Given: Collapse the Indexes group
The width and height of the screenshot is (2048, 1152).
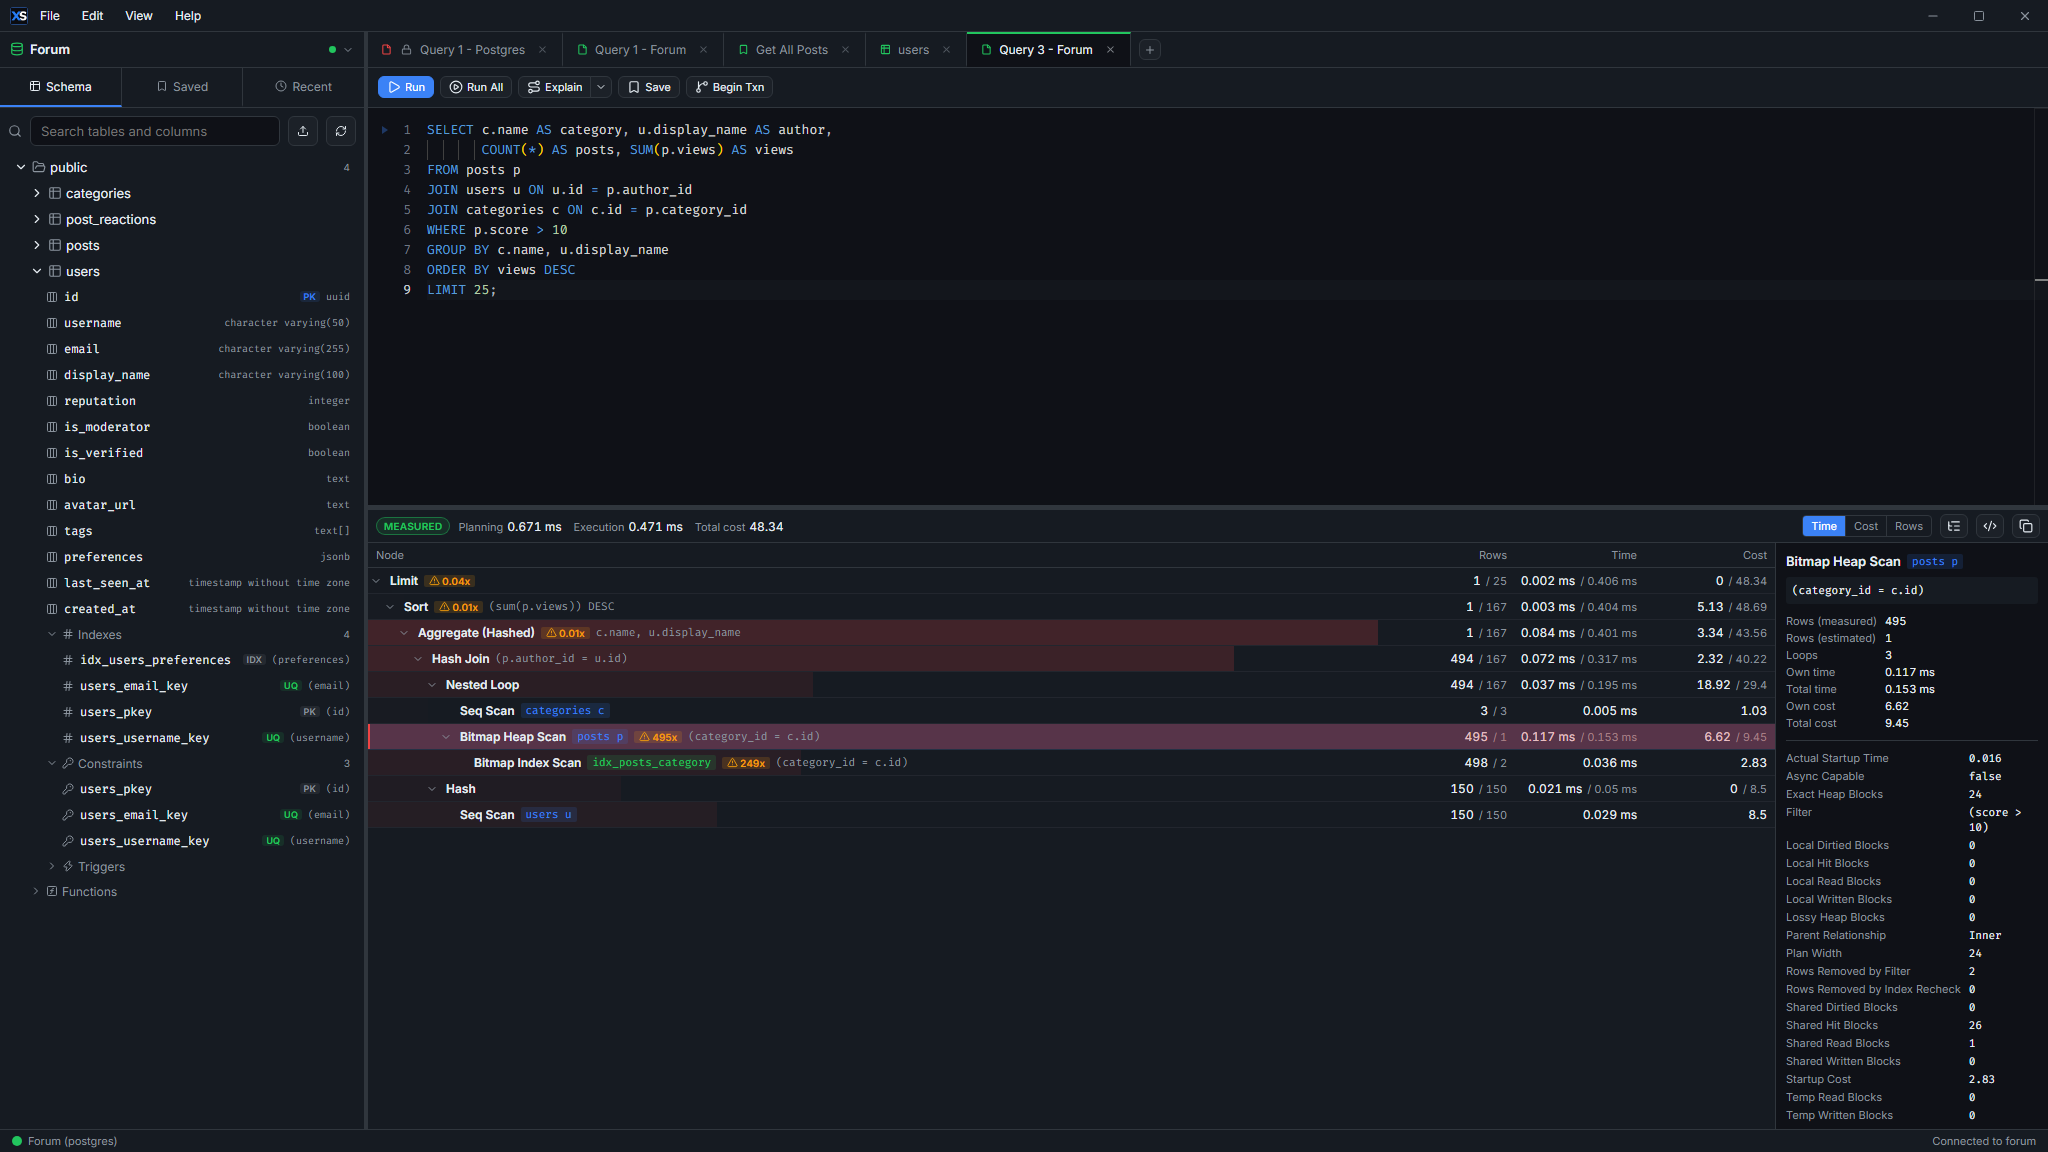Looking at the screenshot, I should (x=52, y=634).
